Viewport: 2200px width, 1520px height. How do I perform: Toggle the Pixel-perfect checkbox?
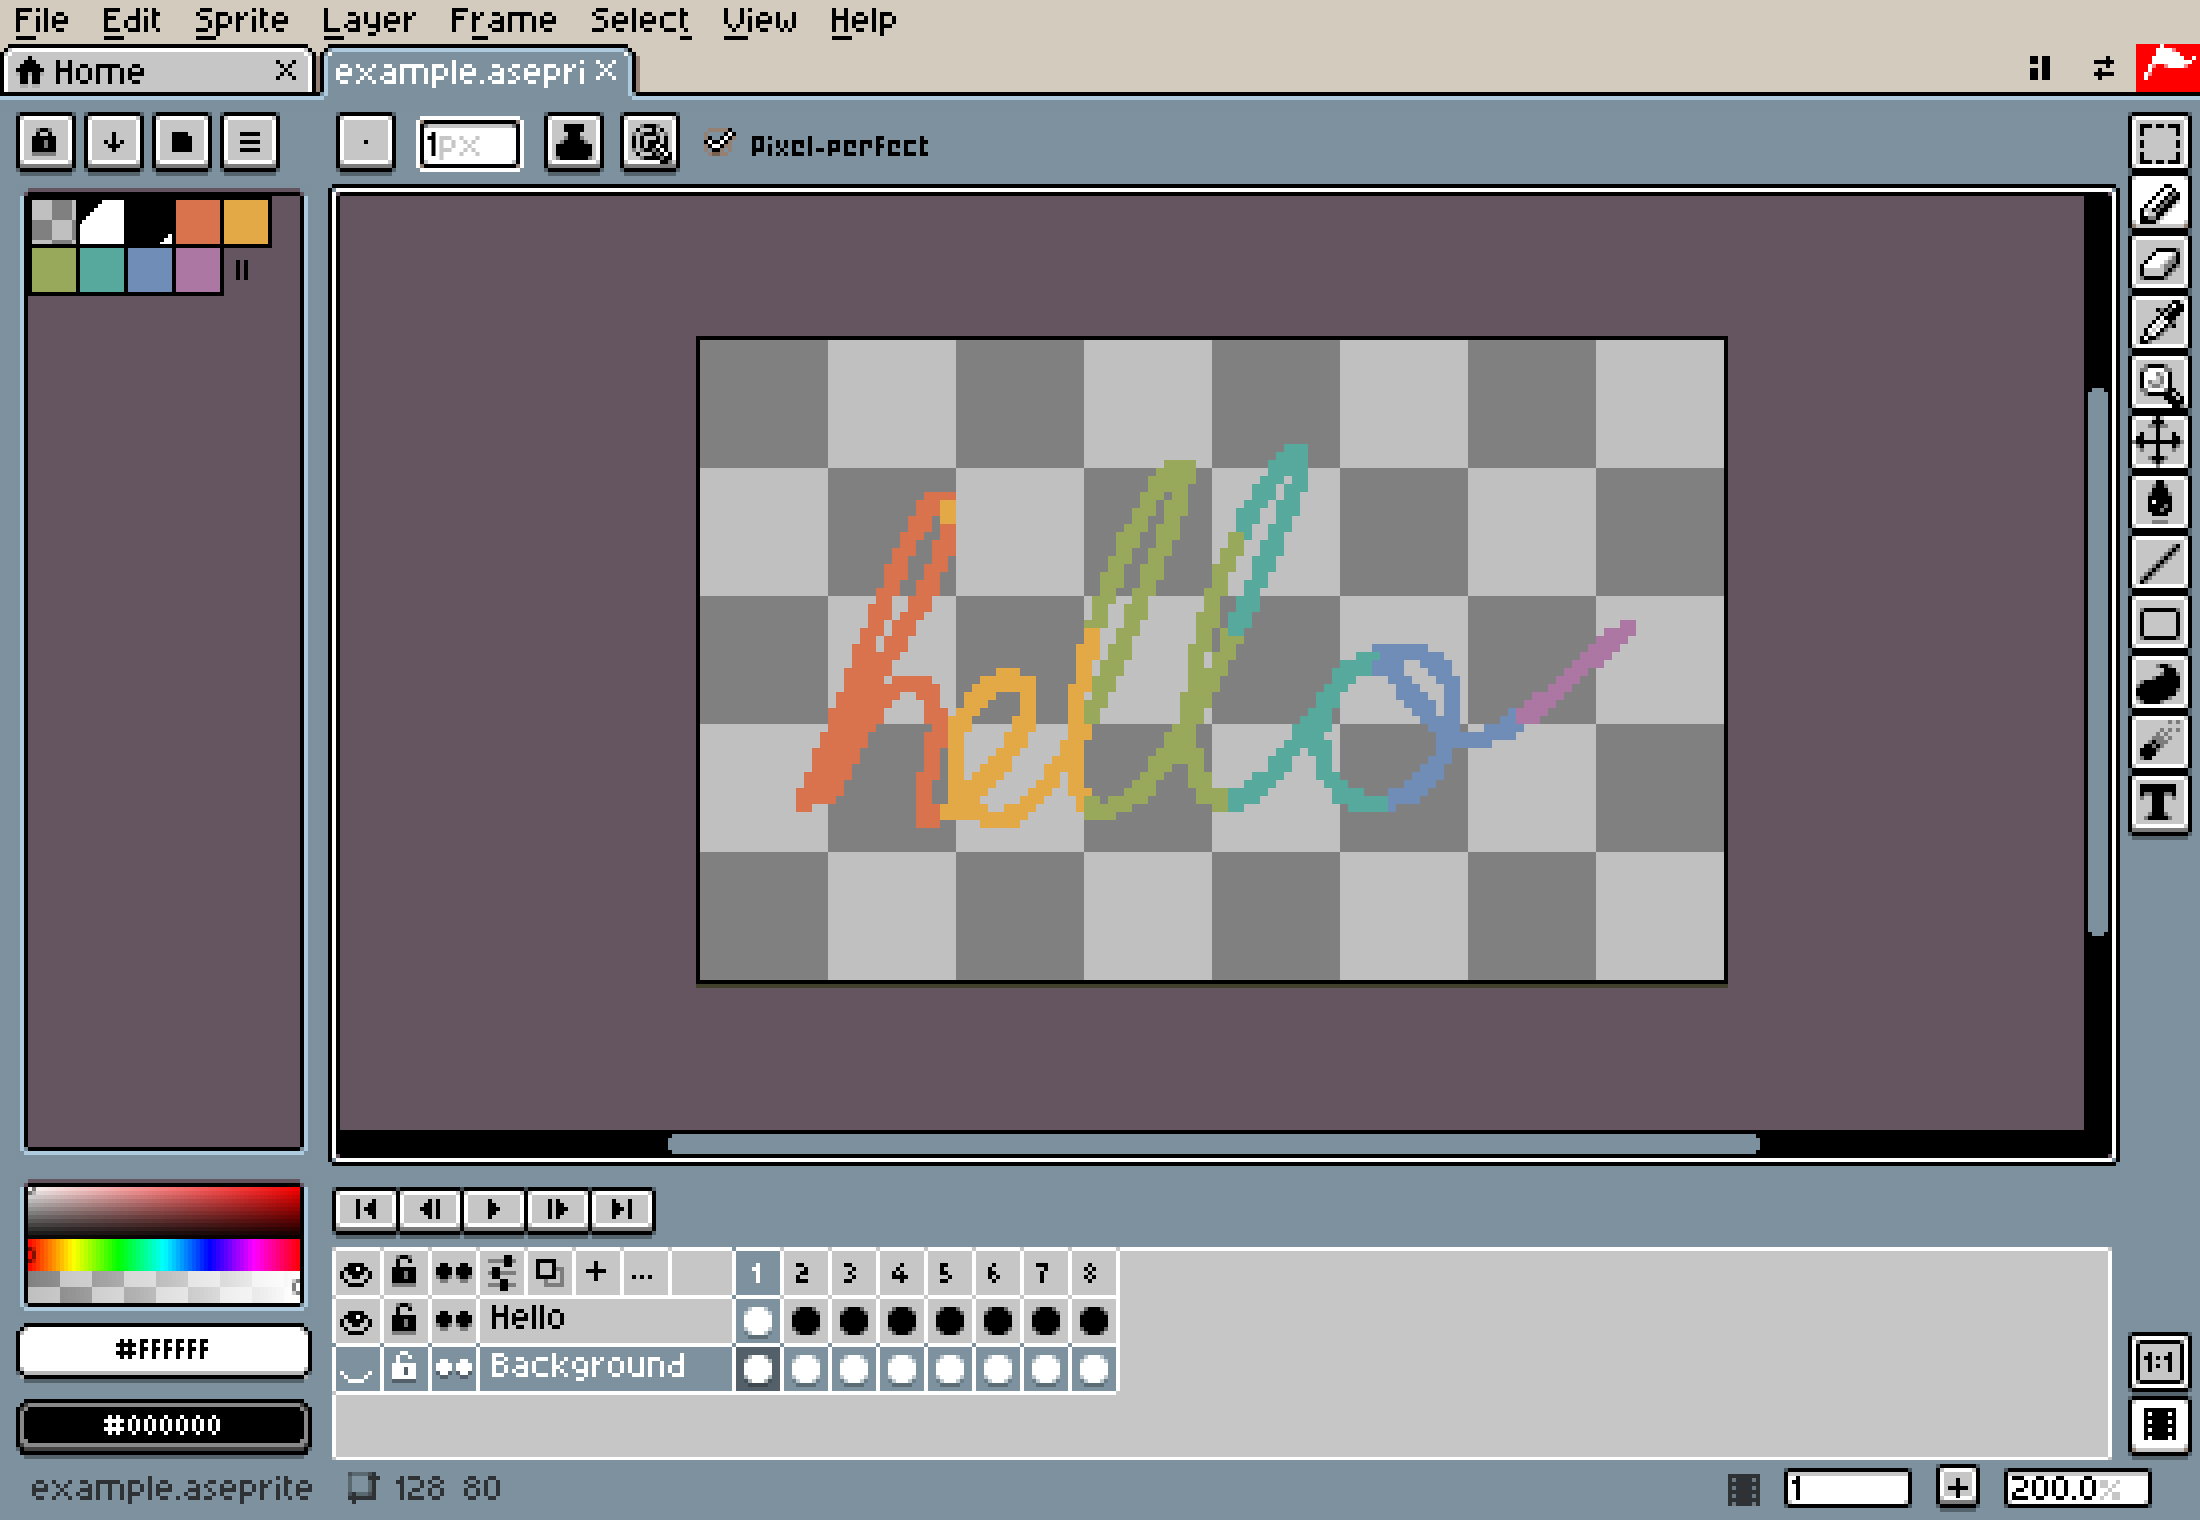[x=817, y=145]
